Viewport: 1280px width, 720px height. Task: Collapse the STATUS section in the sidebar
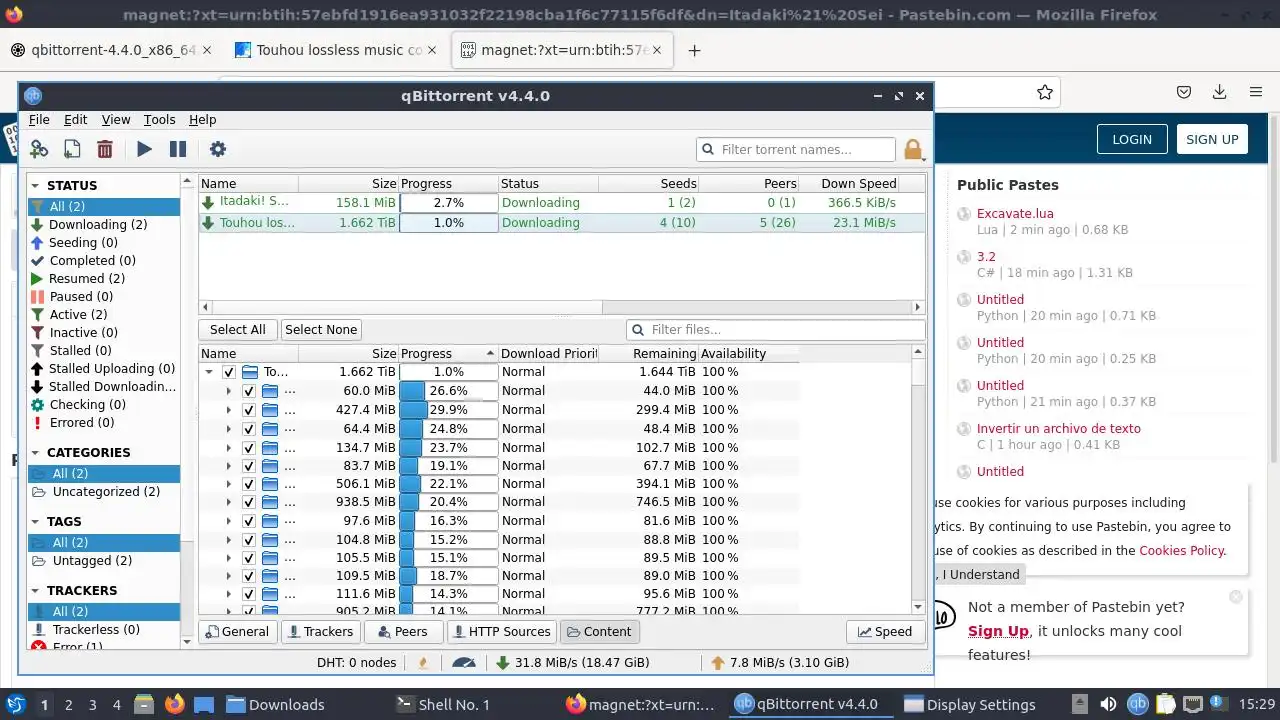tap(35, 185)
